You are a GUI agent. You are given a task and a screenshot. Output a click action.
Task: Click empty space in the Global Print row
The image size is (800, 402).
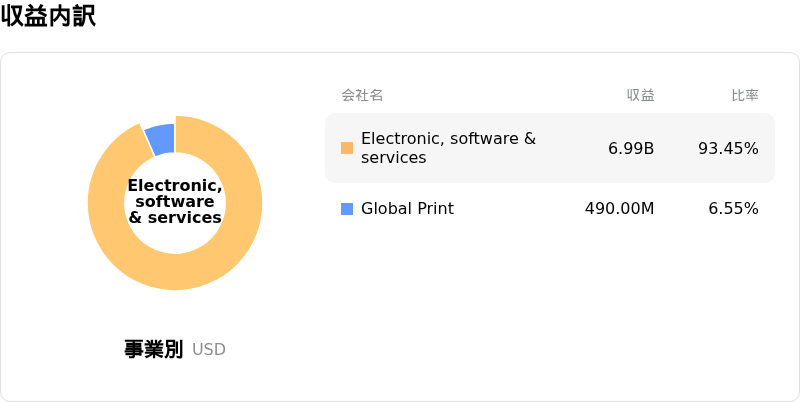pyautogui.click(x=520, y=209)
